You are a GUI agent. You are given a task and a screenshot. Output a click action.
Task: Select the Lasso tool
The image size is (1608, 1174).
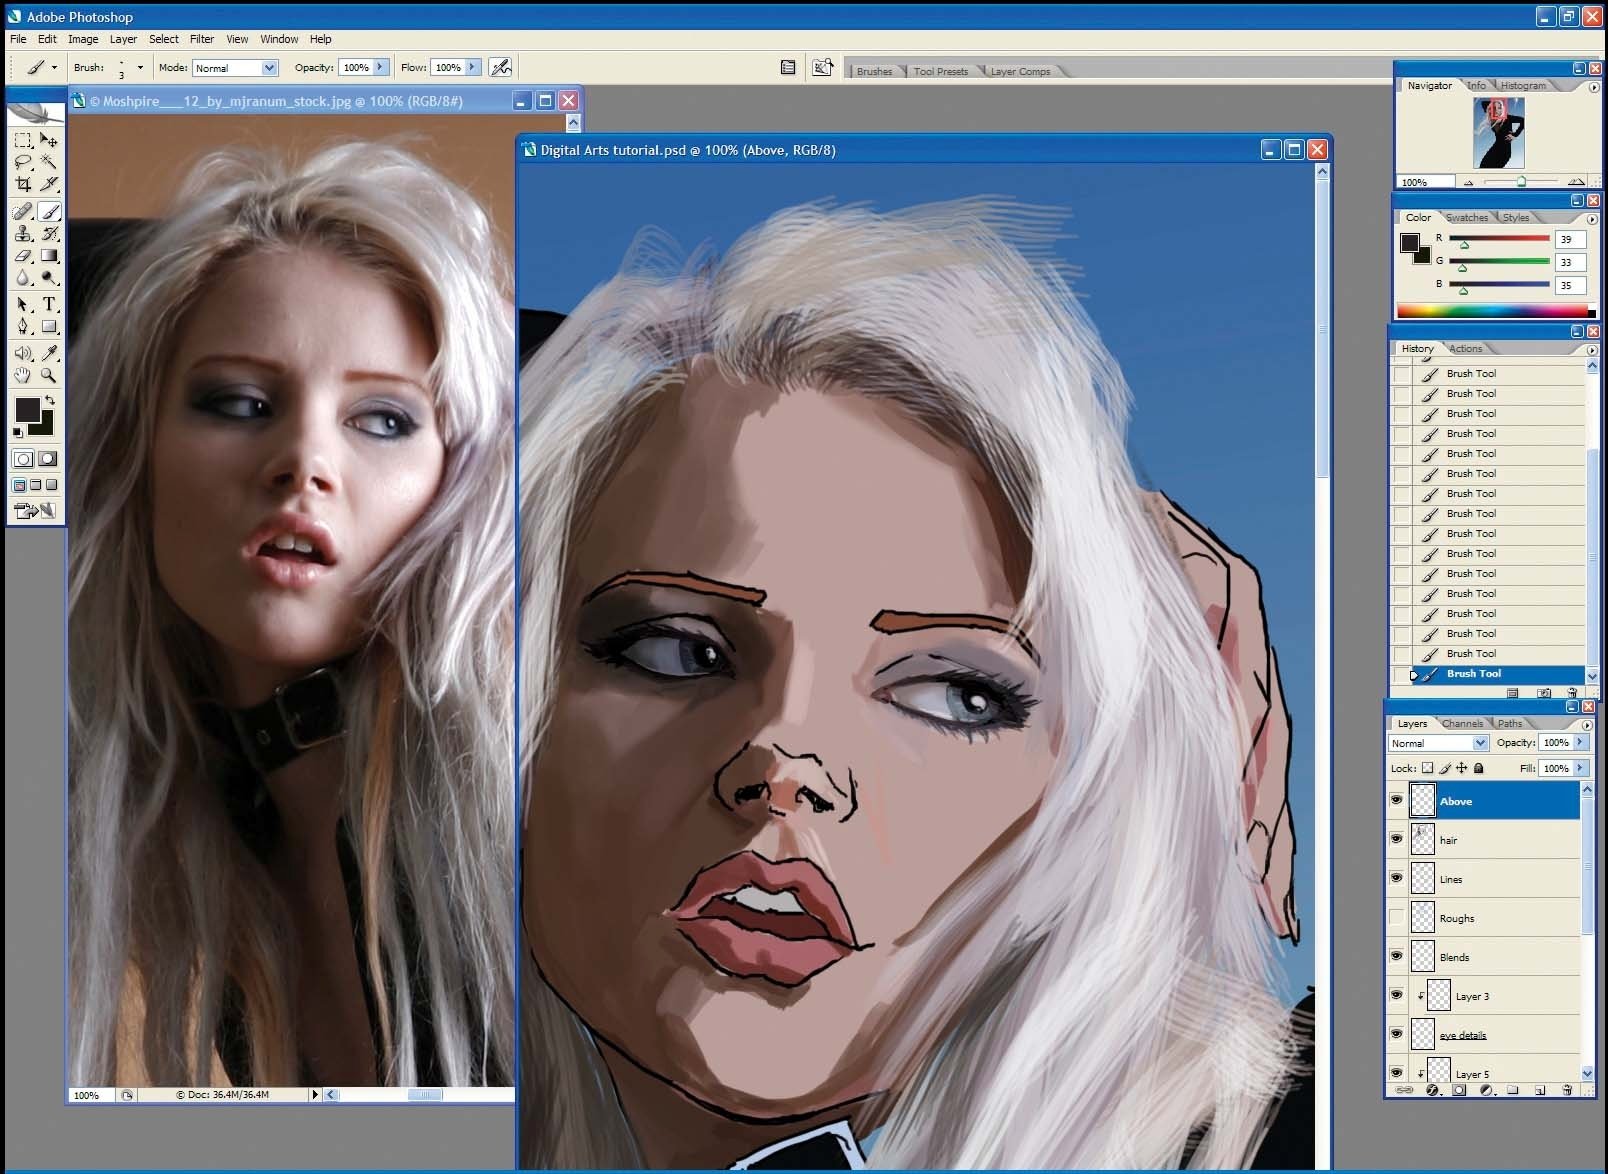click(x=23, y=162)
